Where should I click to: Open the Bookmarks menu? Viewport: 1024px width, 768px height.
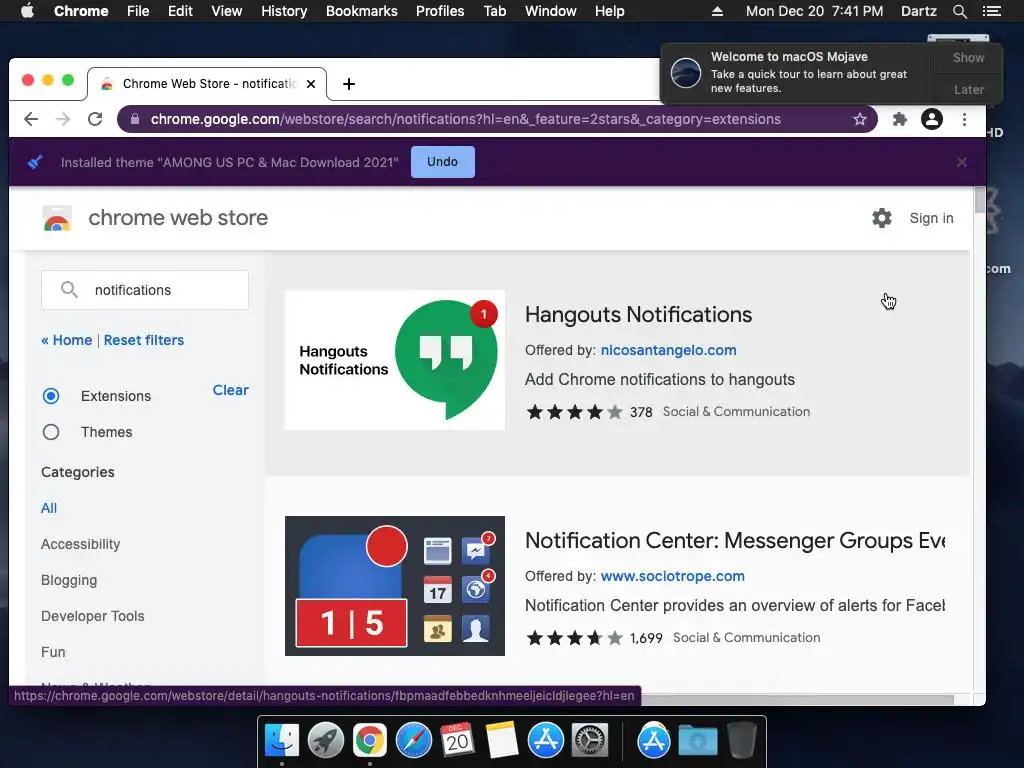pos(362,11)
